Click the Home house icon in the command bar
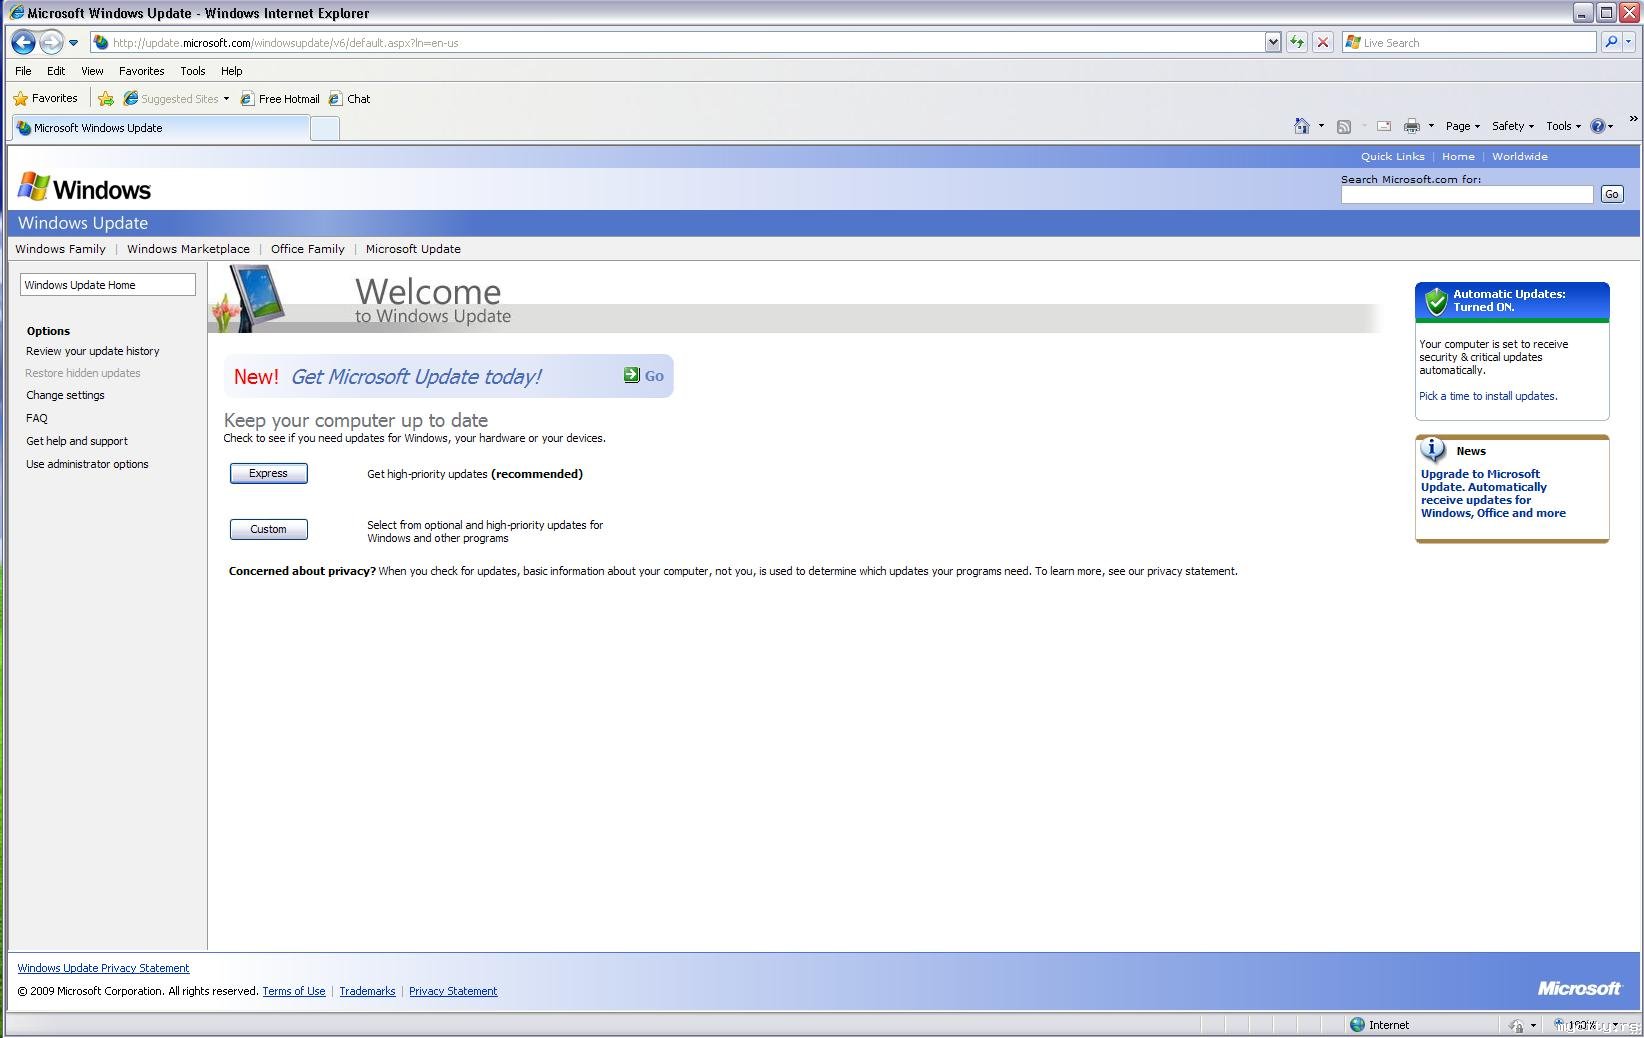The height and width of the screenshot is (1038, 1644). pyautogui.click(x=1301, y=126)
